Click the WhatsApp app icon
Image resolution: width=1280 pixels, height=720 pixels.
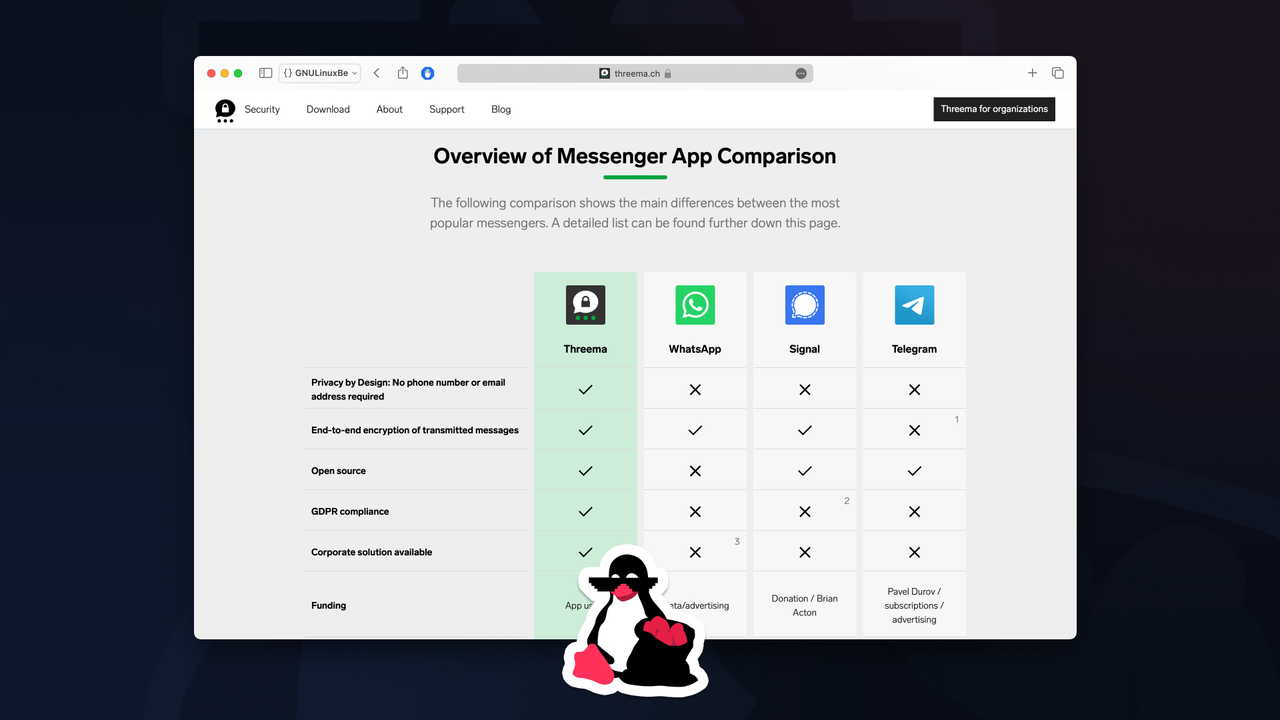coord(695,305)
